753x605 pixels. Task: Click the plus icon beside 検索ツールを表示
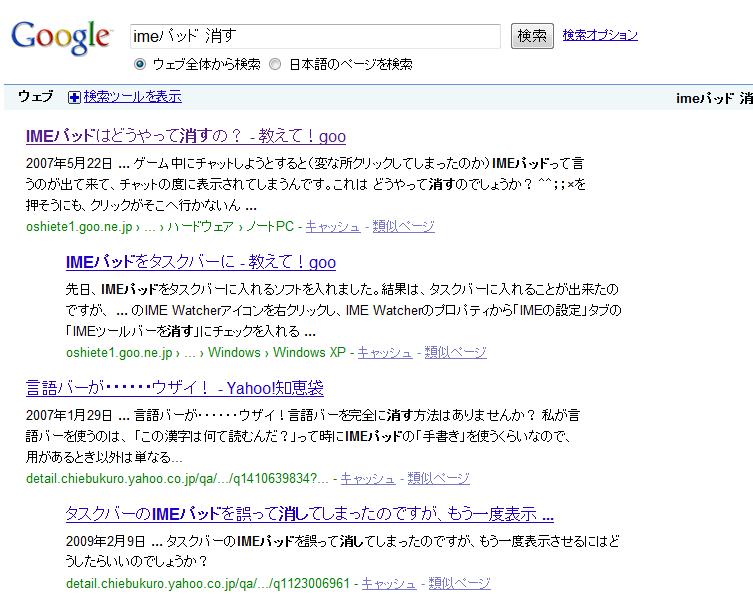pos(74,97)
